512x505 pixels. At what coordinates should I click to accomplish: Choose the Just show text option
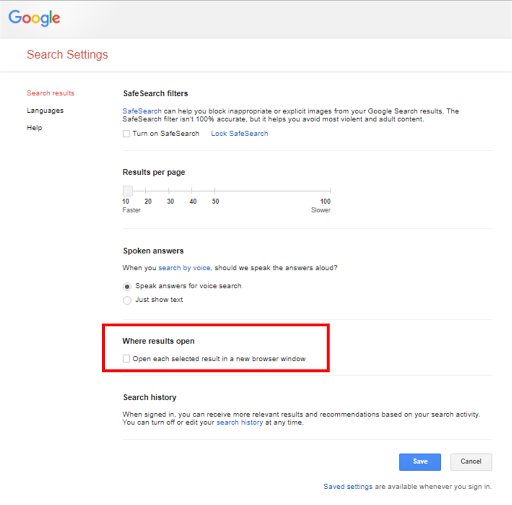coord(127,300)
